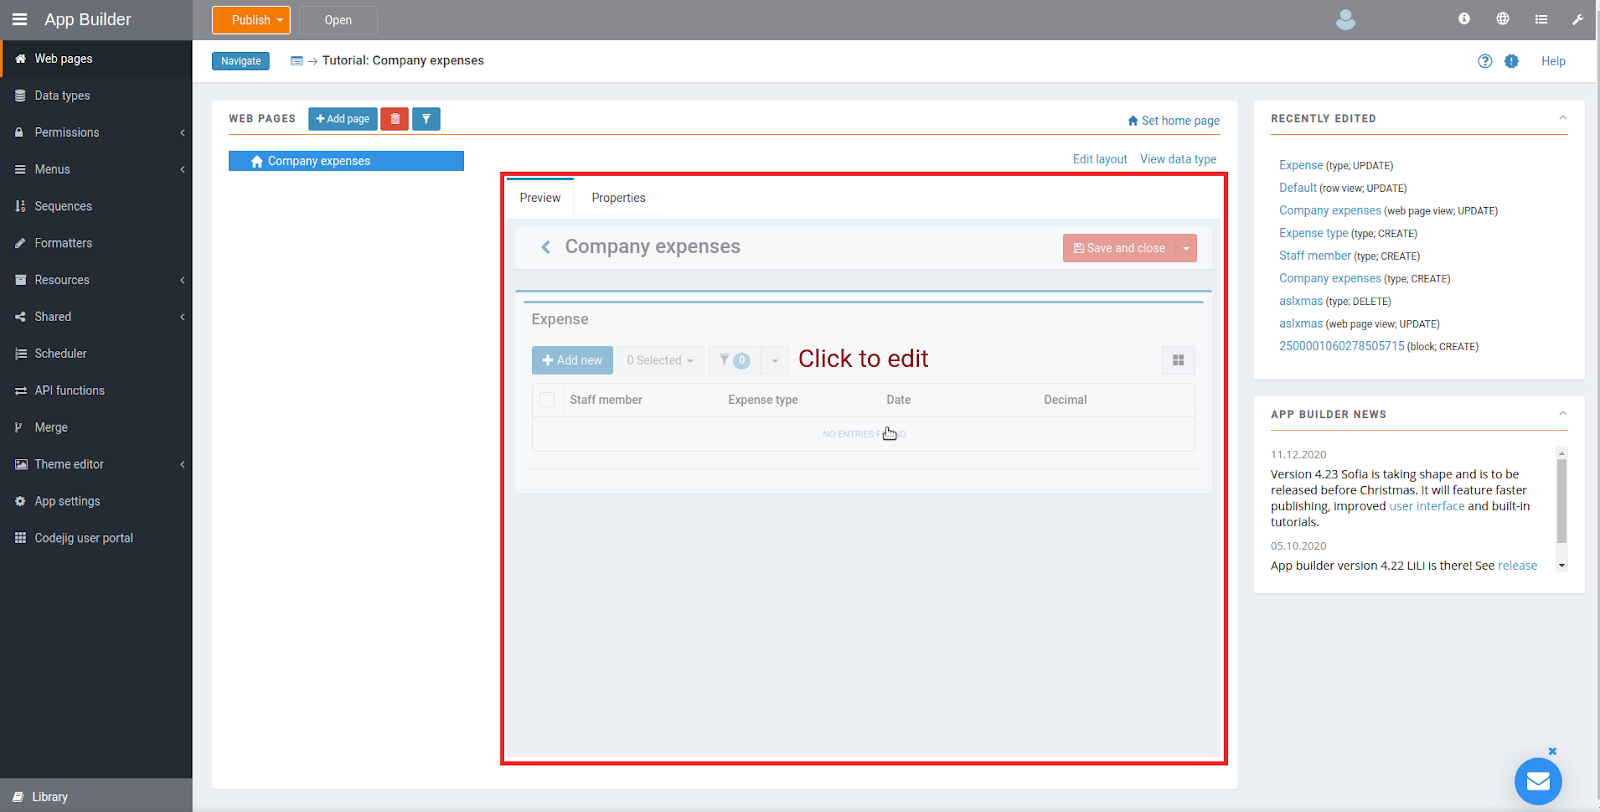Select Web pages in sidebar
The width and height of the screenshot is (1600, 812).
coord(96,59)
